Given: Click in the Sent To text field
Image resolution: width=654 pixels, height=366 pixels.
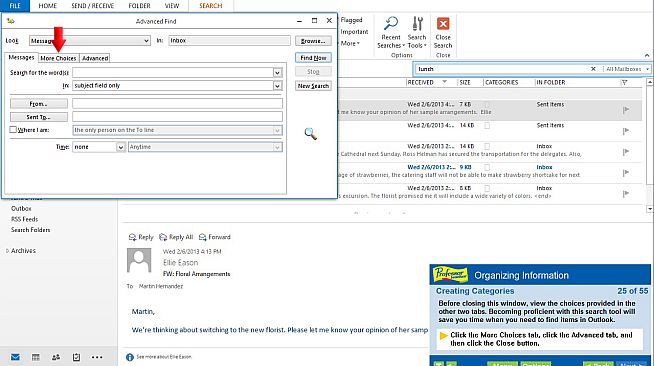Looking at the screenshot, I should tap(177, 117).
